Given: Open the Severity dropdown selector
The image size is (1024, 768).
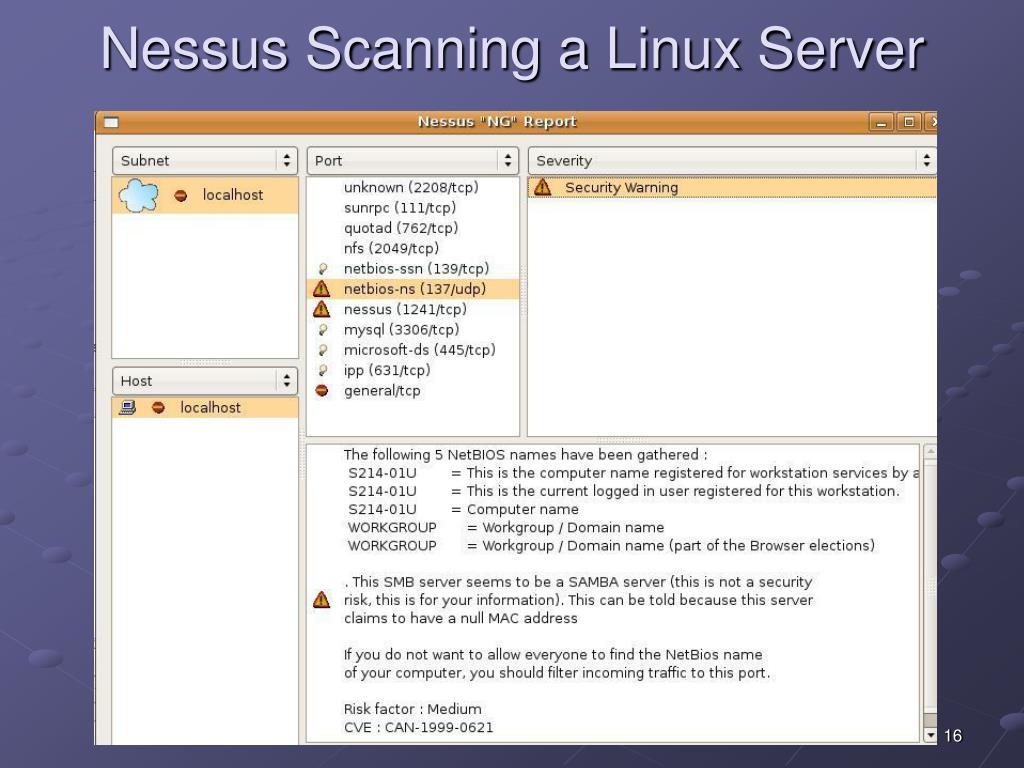Looking at the screenshot, I should pos(732,161).
